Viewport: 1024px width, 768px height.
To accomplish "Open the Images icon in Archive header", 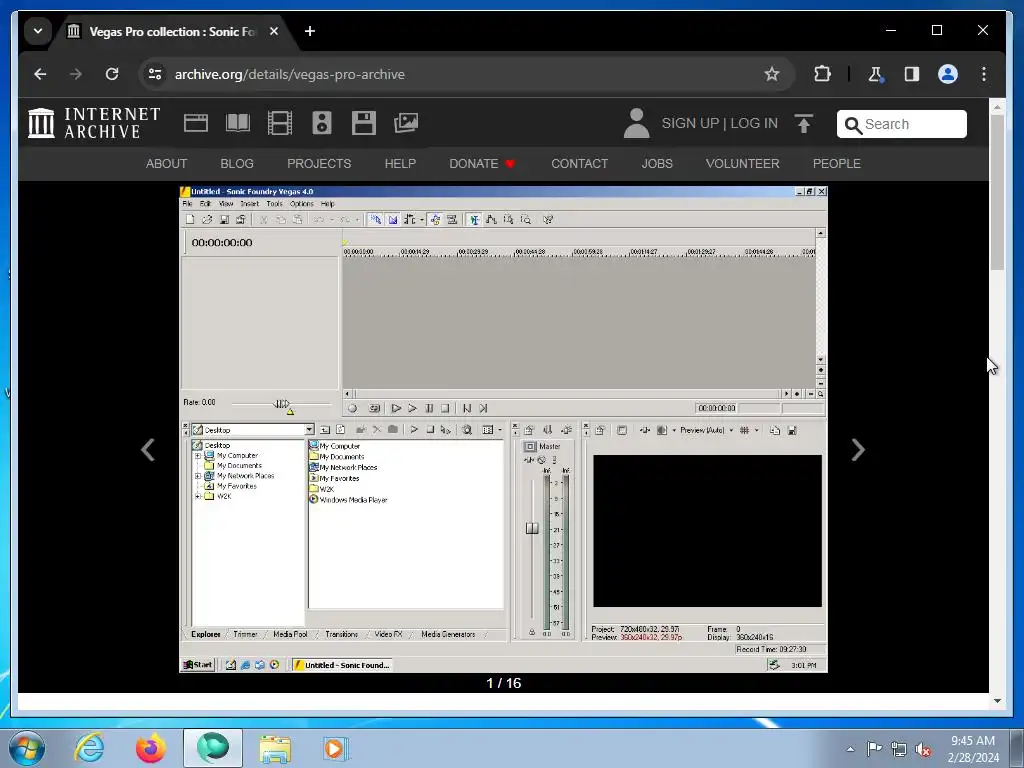I will tap(406, 123).
